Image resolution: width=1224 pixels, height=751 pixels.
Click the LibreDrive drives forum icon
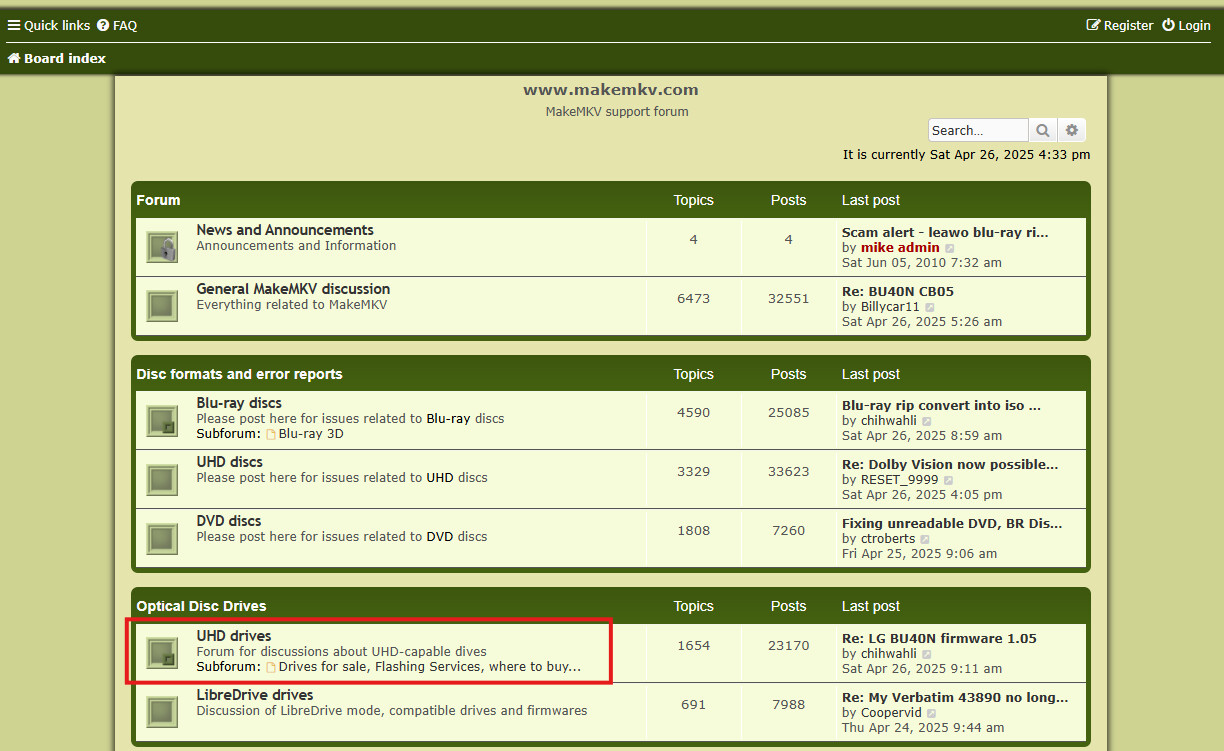tap(162, 712)
